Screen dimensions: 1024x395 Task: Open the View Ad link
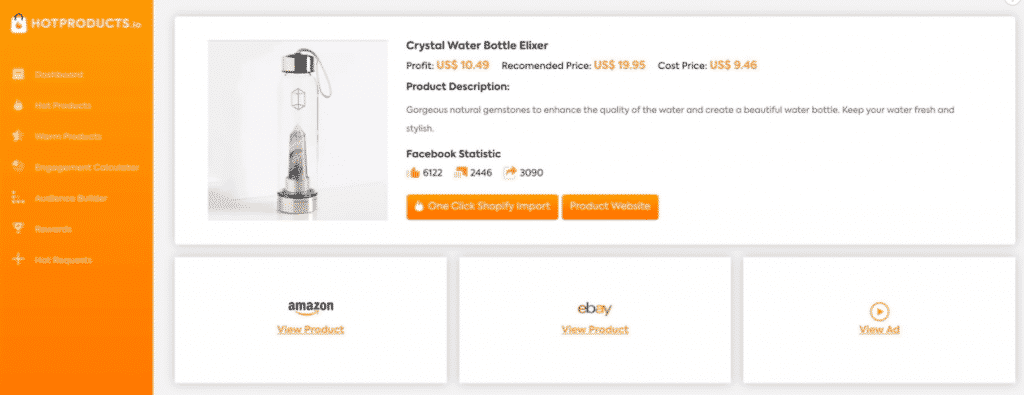pos(879,330)
